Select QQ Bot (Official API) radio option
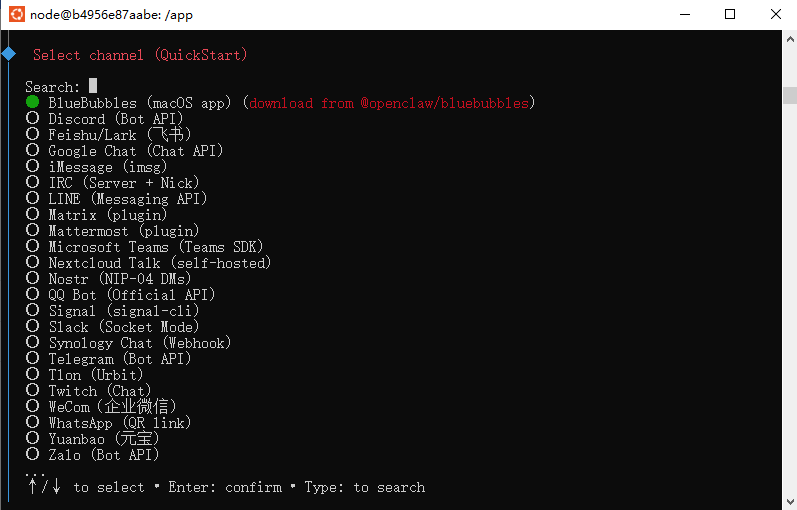 [33, 294]
